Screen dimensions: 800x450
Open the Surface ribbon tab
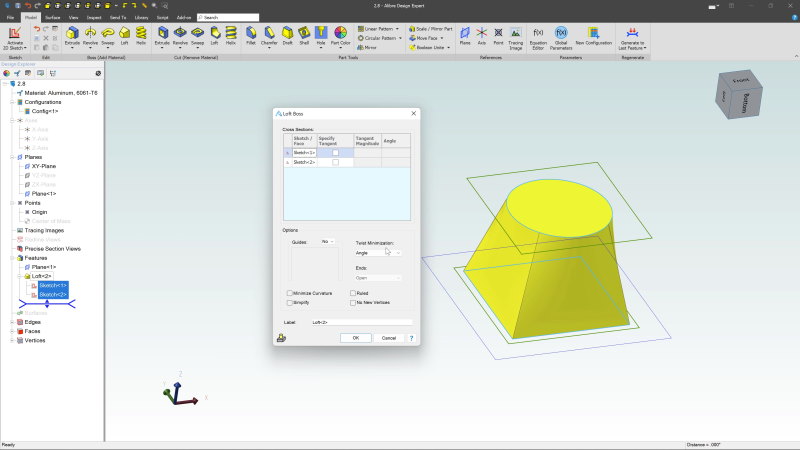click(x=52, y=17)
